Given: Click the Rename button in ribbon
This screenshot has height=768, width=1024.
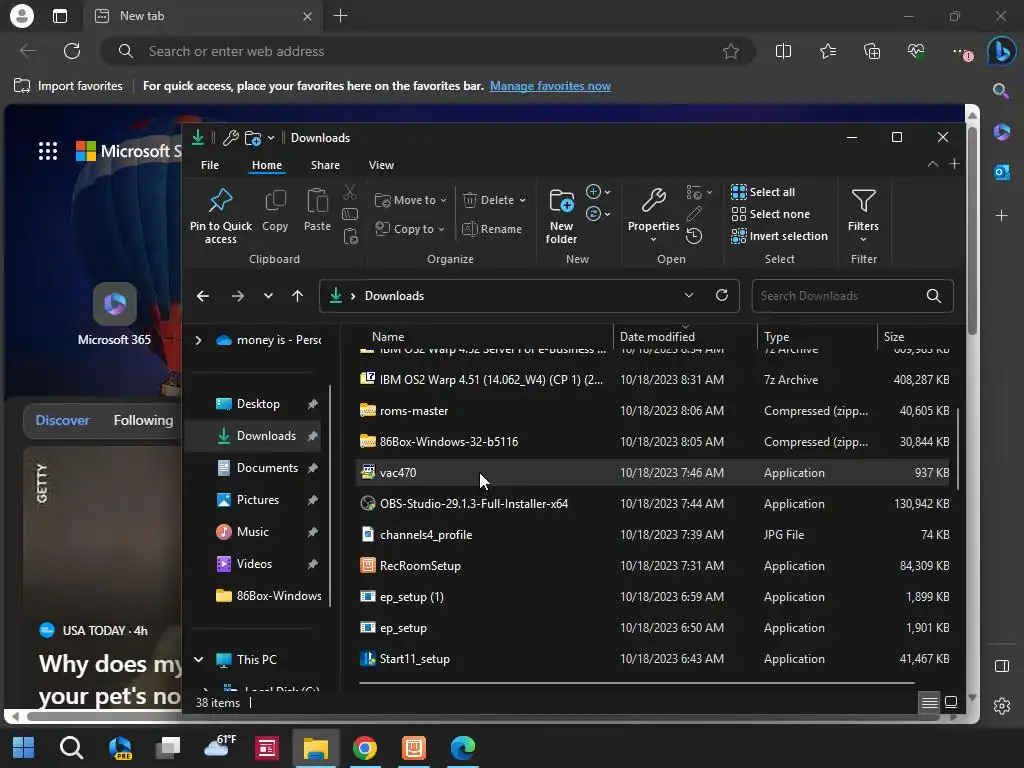Looking at the screenshot, I should 492,229.
